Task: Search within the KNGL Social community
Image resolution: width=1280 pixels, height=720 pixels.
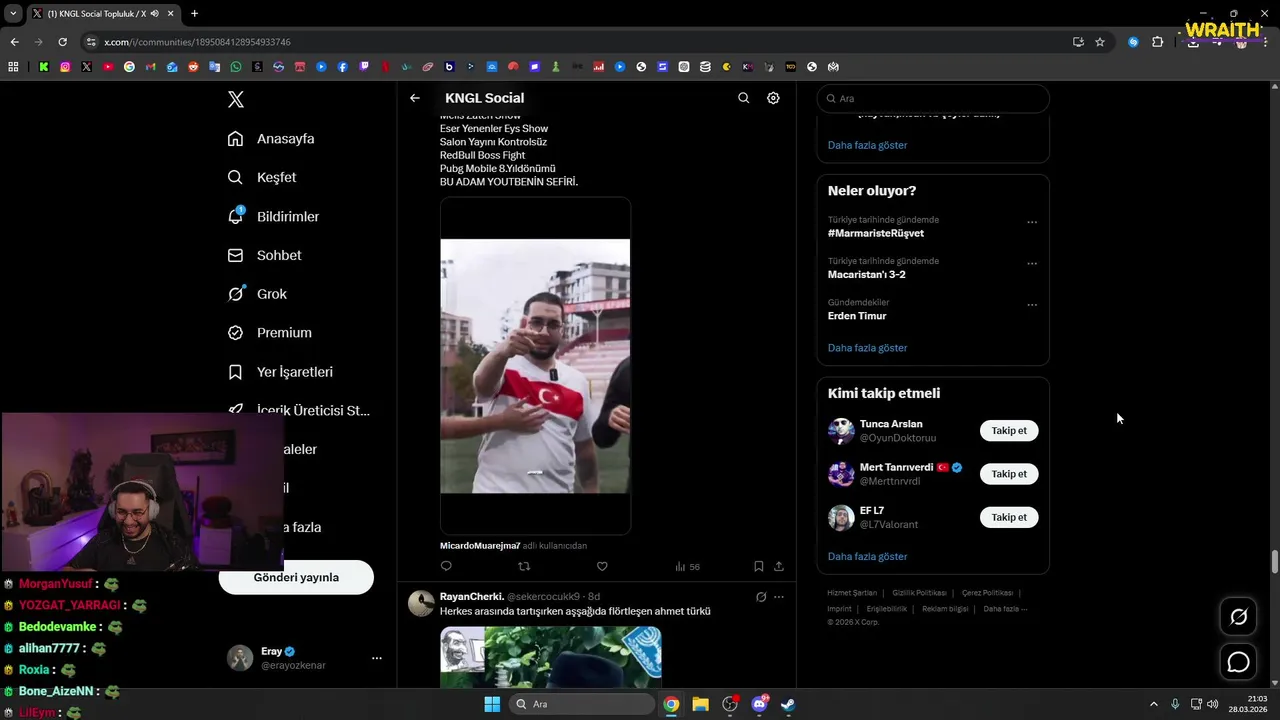Action: point(743,98)
